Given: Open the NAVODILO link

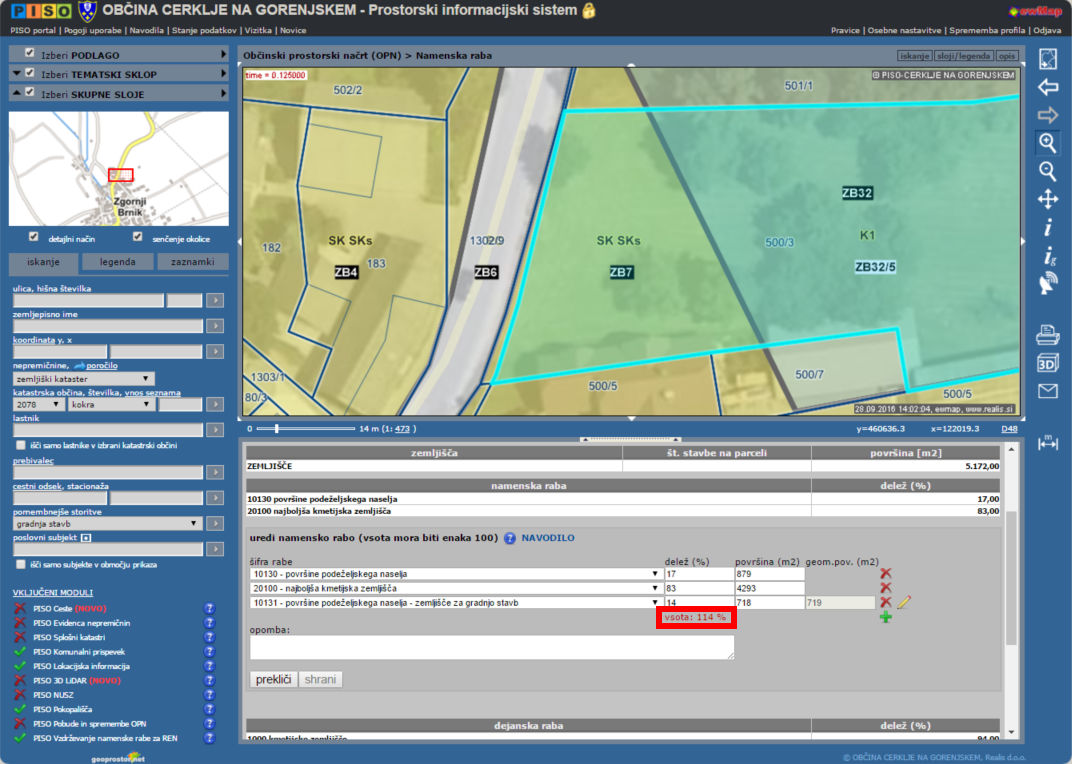Looking at the screenshot, I should tap(547, 538).
